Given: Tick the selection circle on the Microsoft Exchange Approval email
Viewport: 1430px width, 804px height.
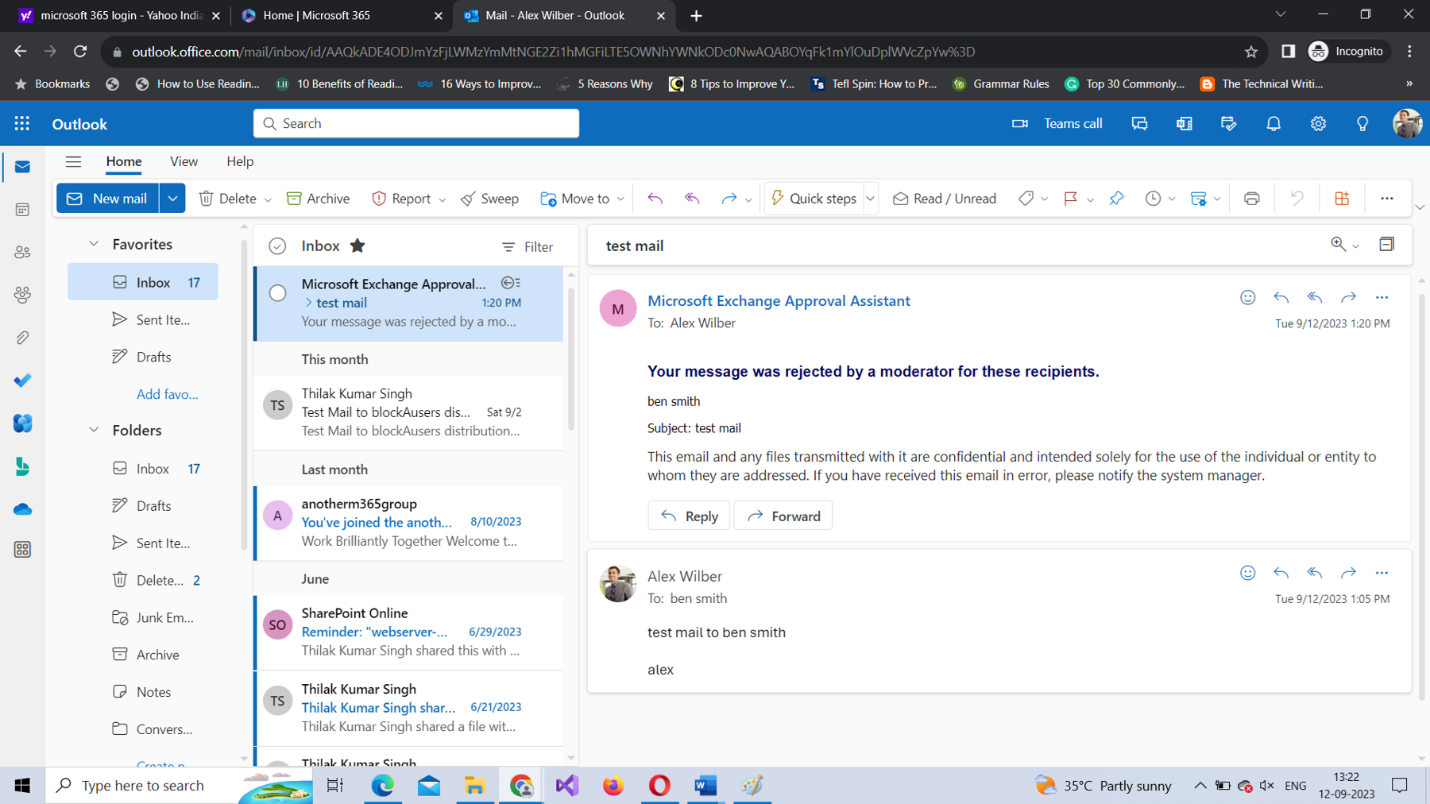Looking at the screenshot, I should pyautogui.click(x=278, y=293).
